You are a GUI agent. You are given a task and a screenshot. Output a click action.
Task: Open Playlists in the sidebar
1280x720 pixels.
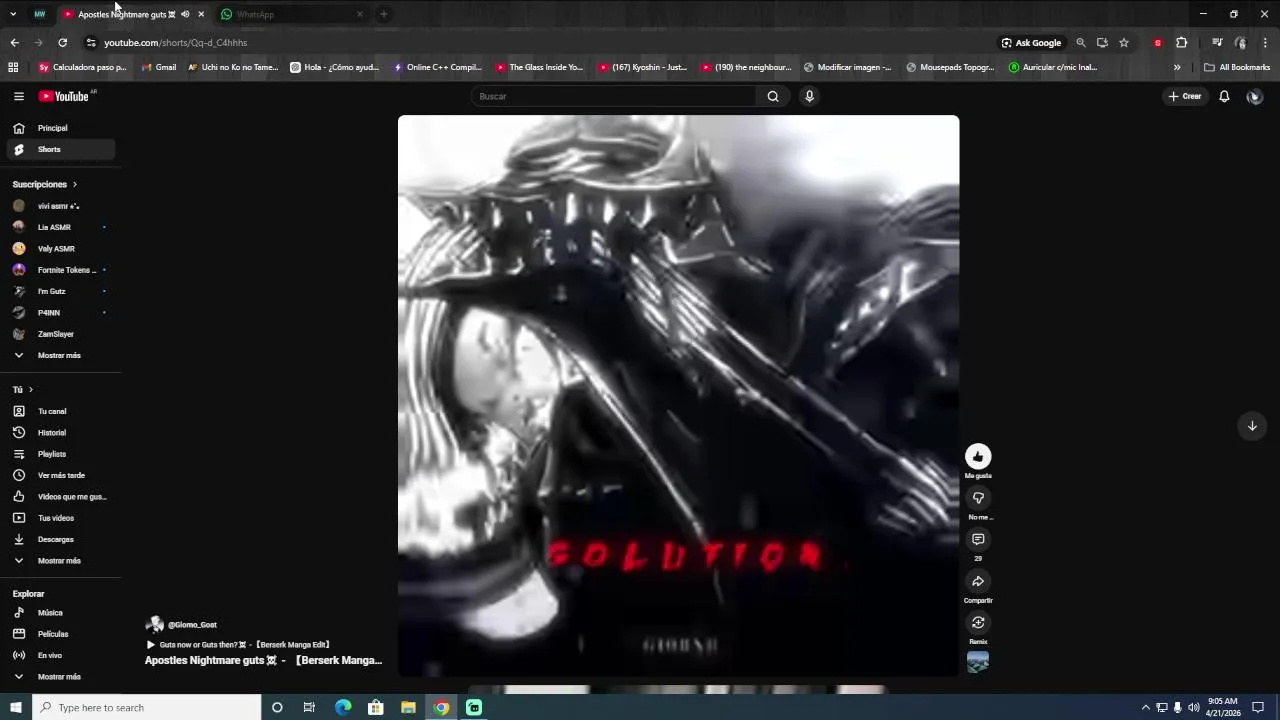61,454
